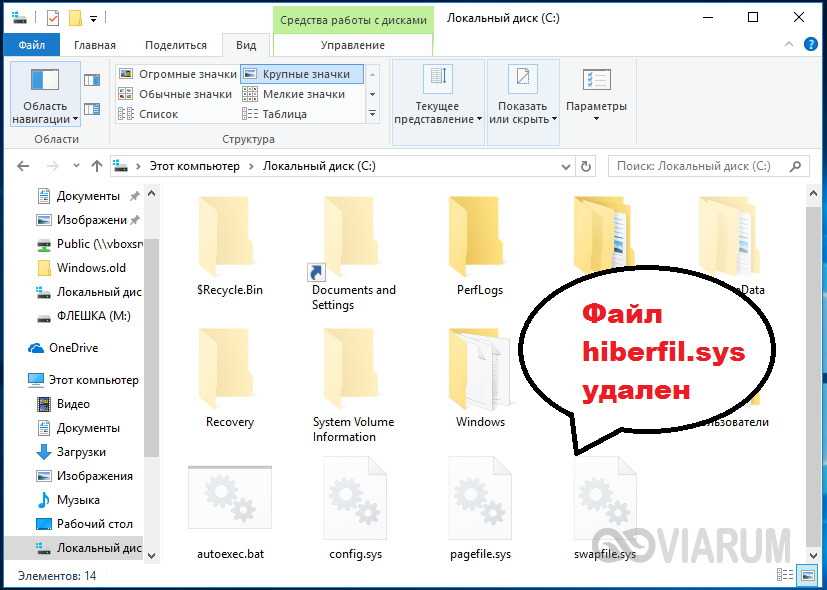Viewport: 827px width, 590px height.
Task: Switch to the Главная ribbon tab
Action: (x=94, y=45)
